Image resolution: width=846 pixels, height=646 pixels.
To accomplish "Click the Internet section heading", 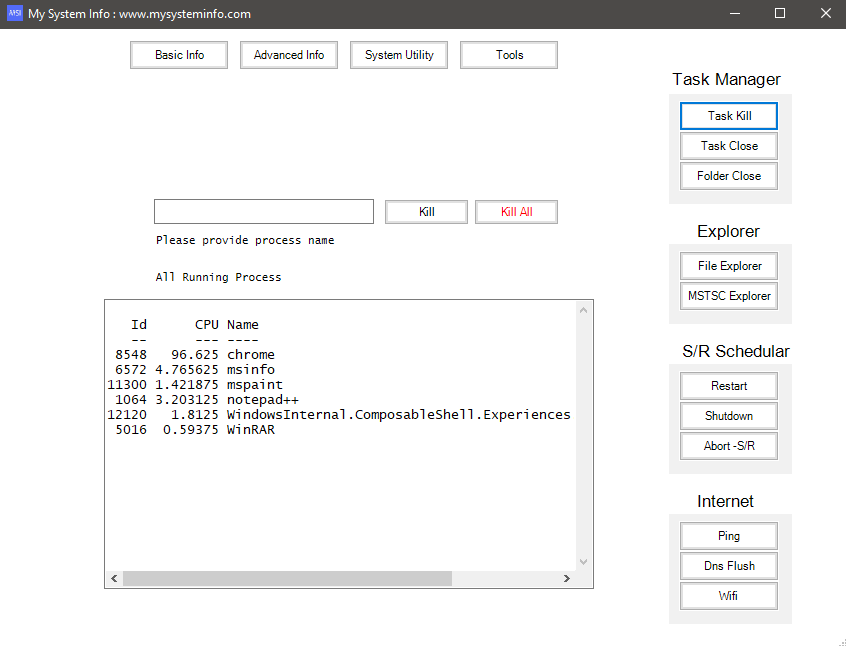I will (725, 501).
